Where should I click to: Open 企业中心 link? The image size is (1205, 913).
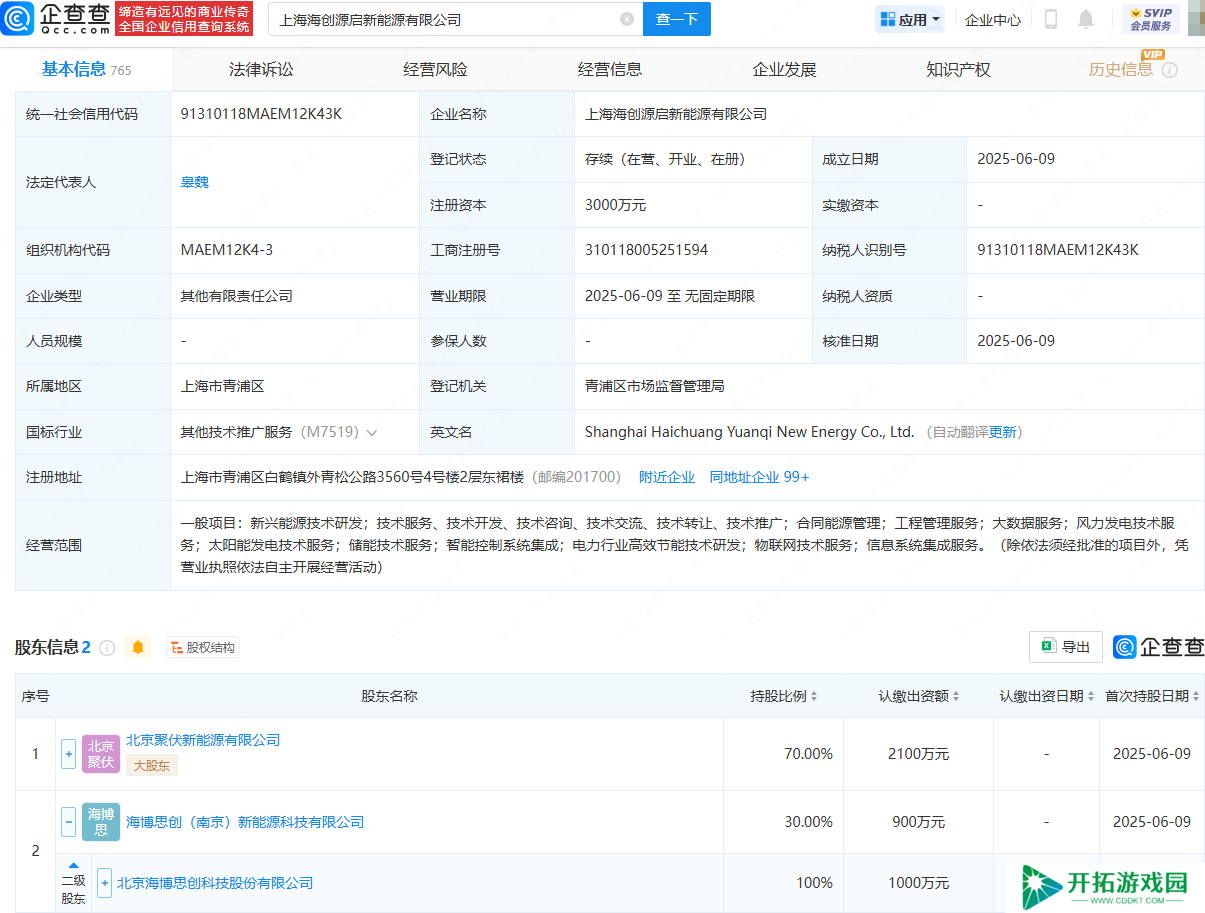point(993,19)
